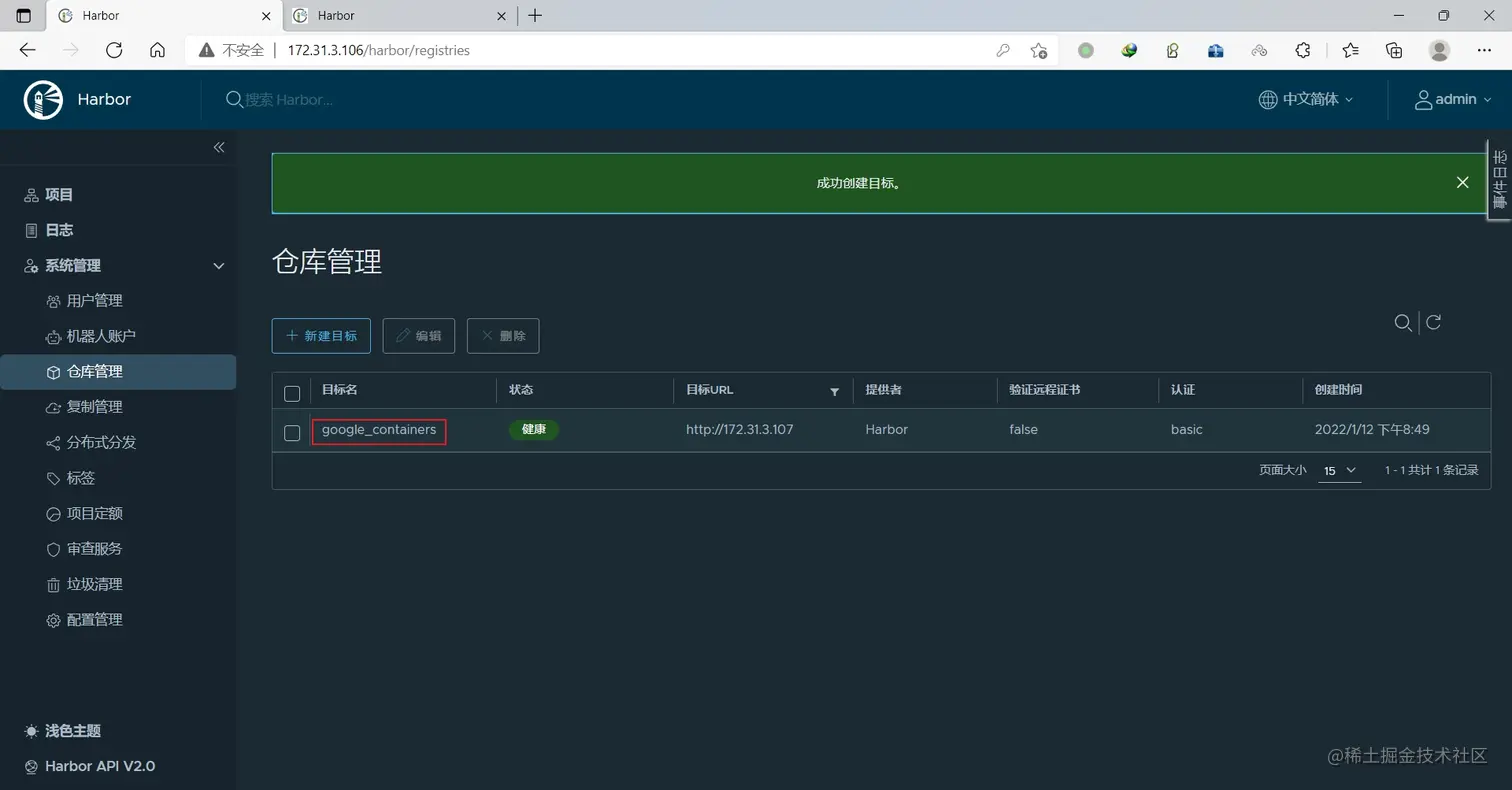Click the tab actions icon at top-left

pyautogui.click(x=24, y=16)
